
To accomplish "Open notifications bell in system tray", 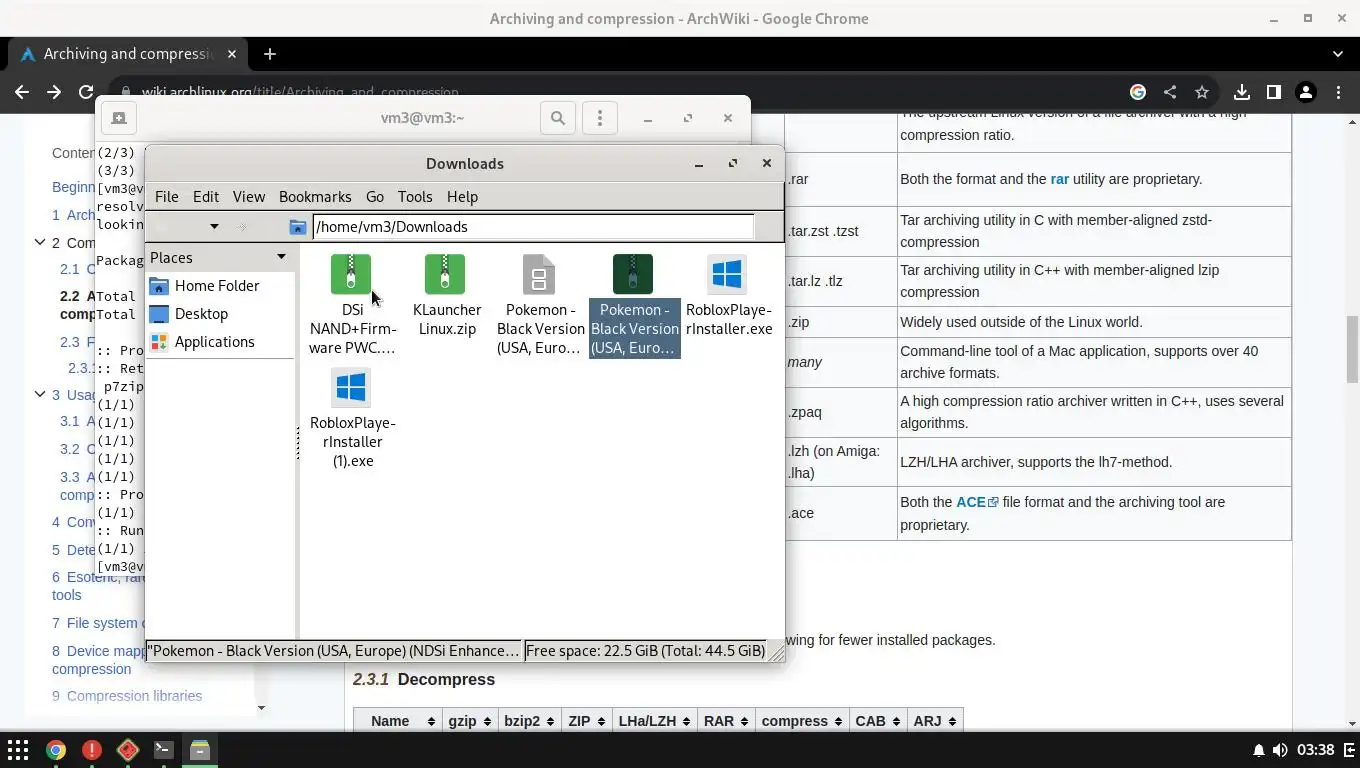I will tap(1258, 750).
